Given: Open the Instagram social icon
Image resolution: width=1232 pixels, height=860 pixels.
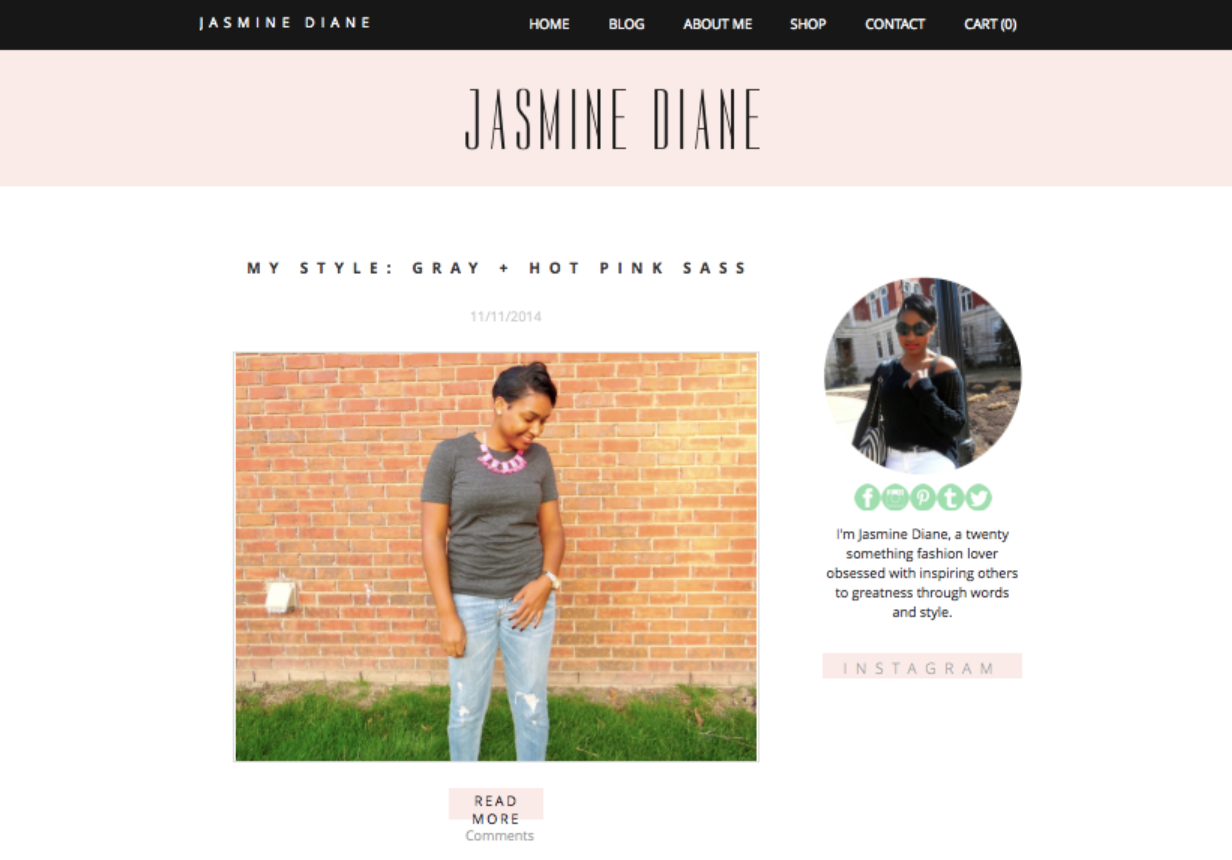Looking at the screenshot, I should coord(895,497).
